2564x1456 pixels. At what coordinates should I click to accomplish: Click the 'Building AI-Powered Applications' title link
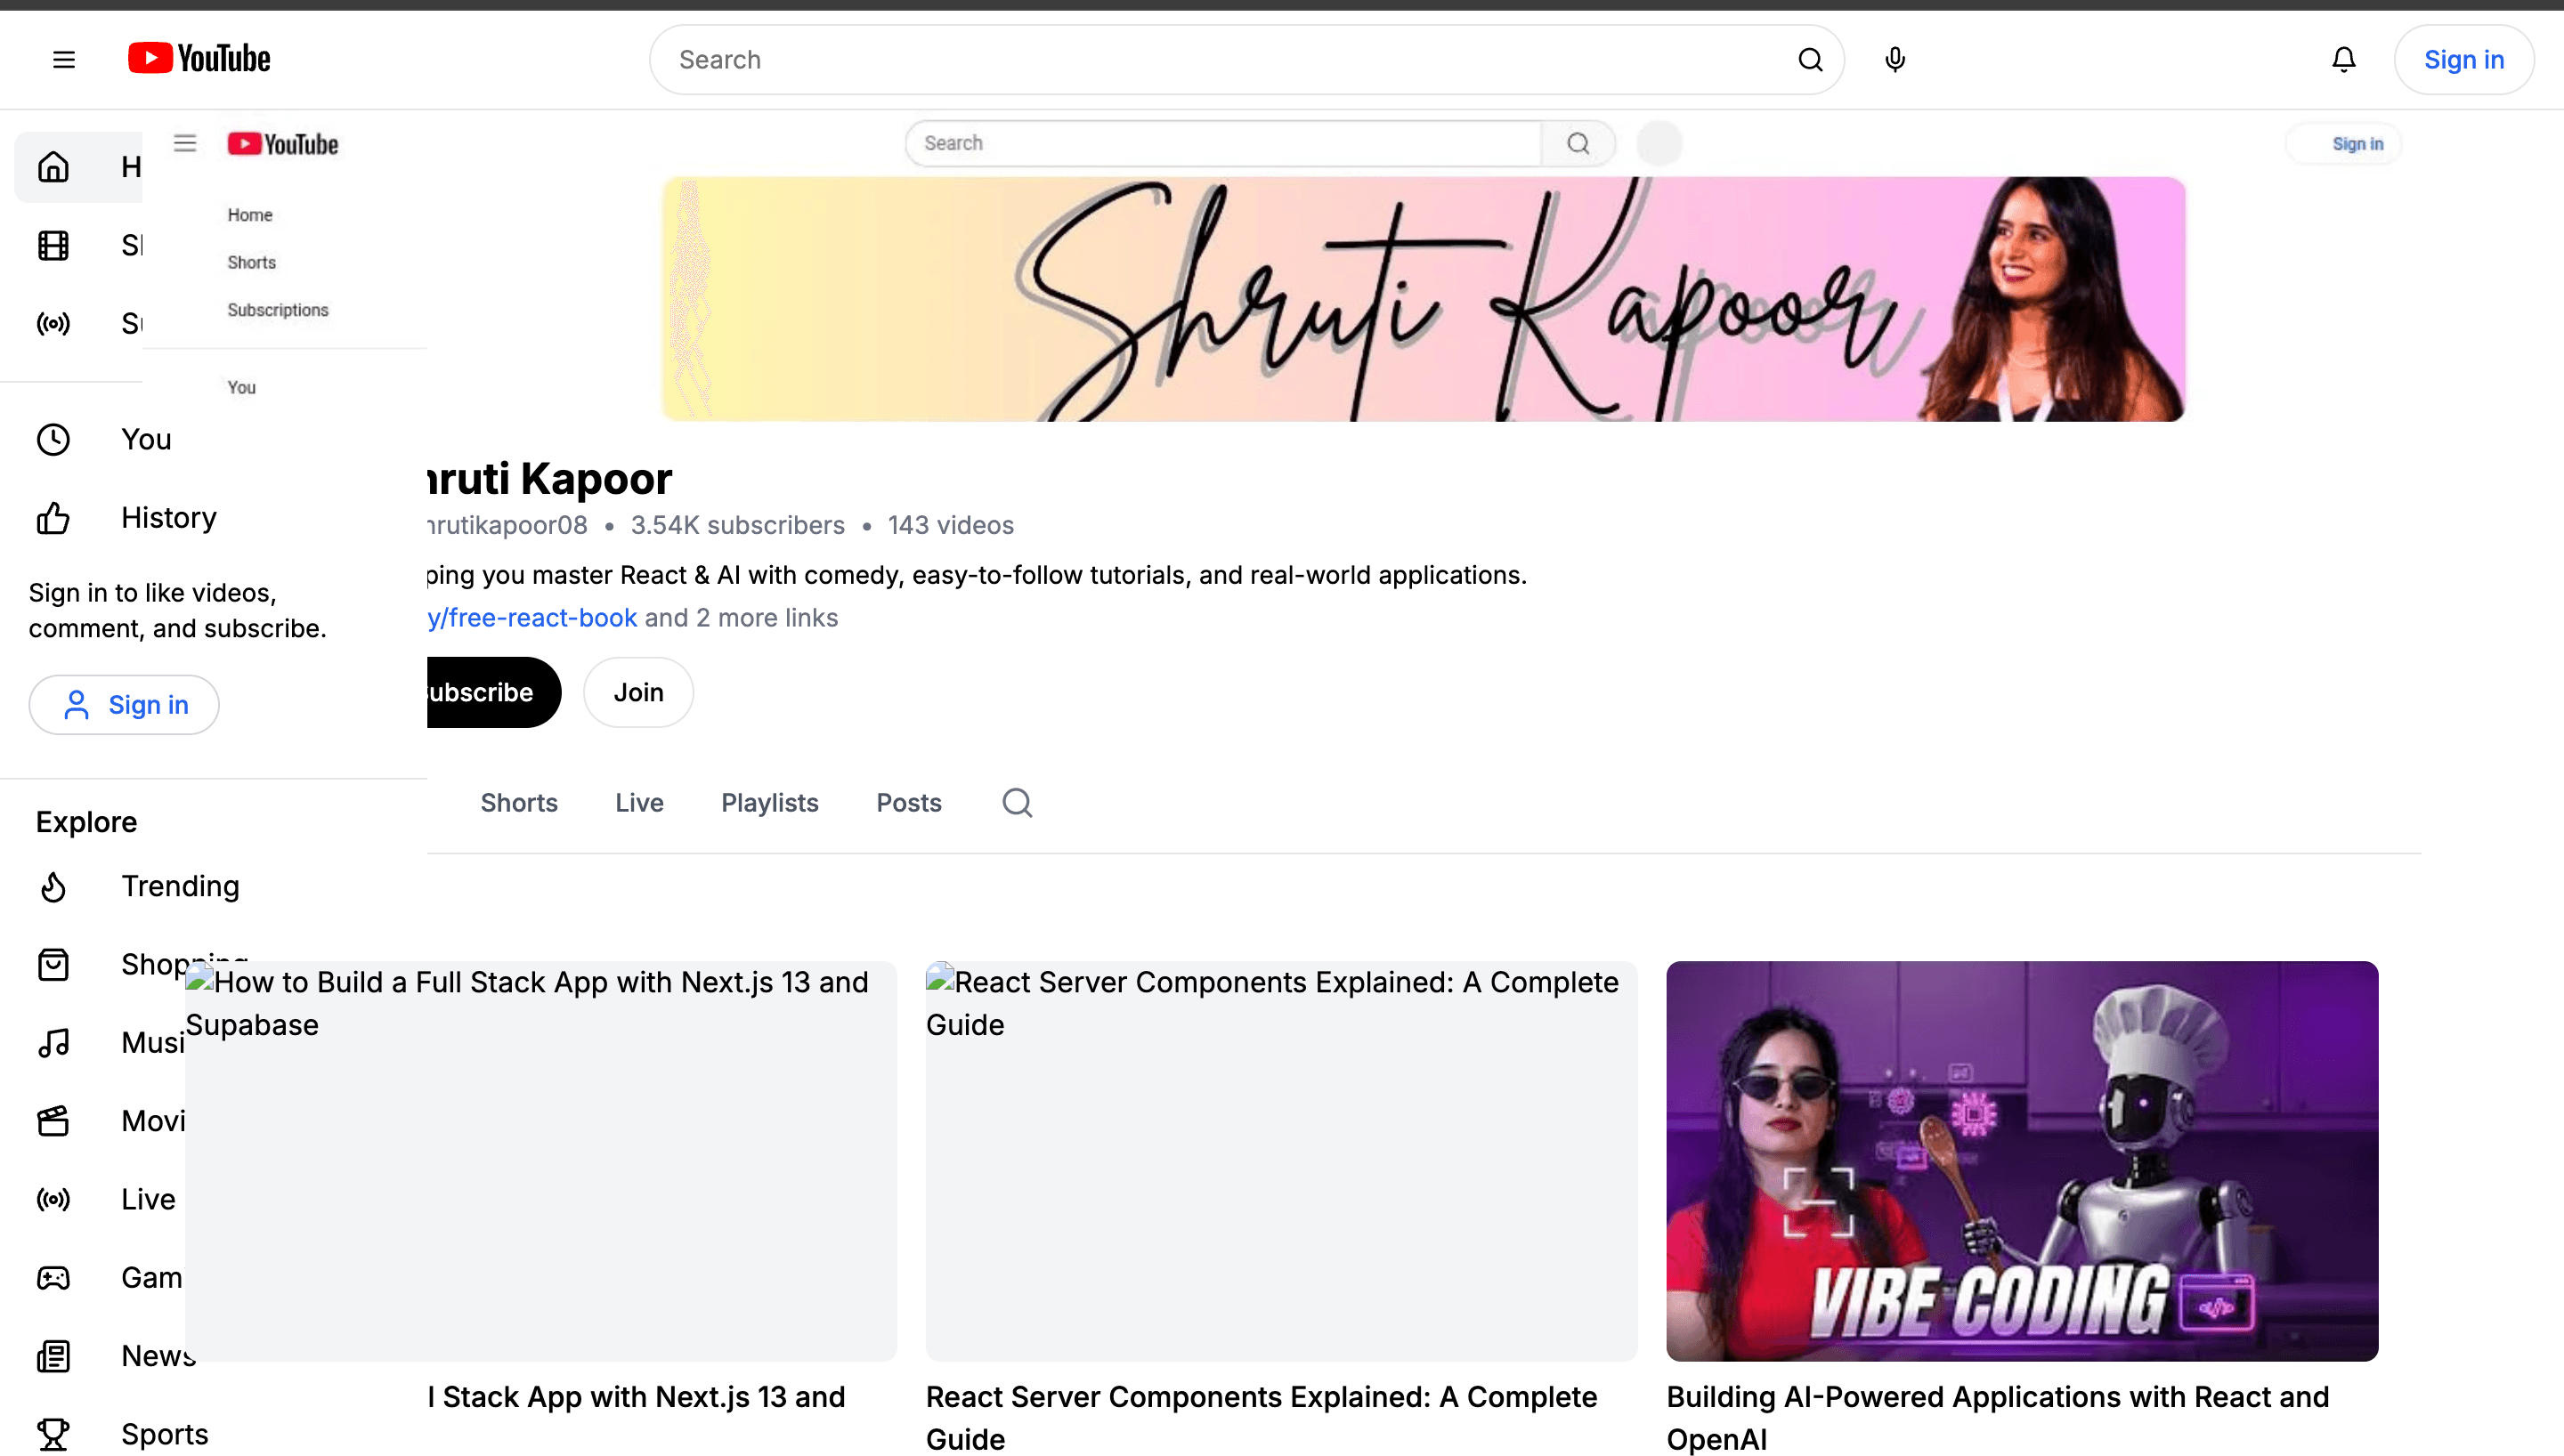(1997, 1418)
